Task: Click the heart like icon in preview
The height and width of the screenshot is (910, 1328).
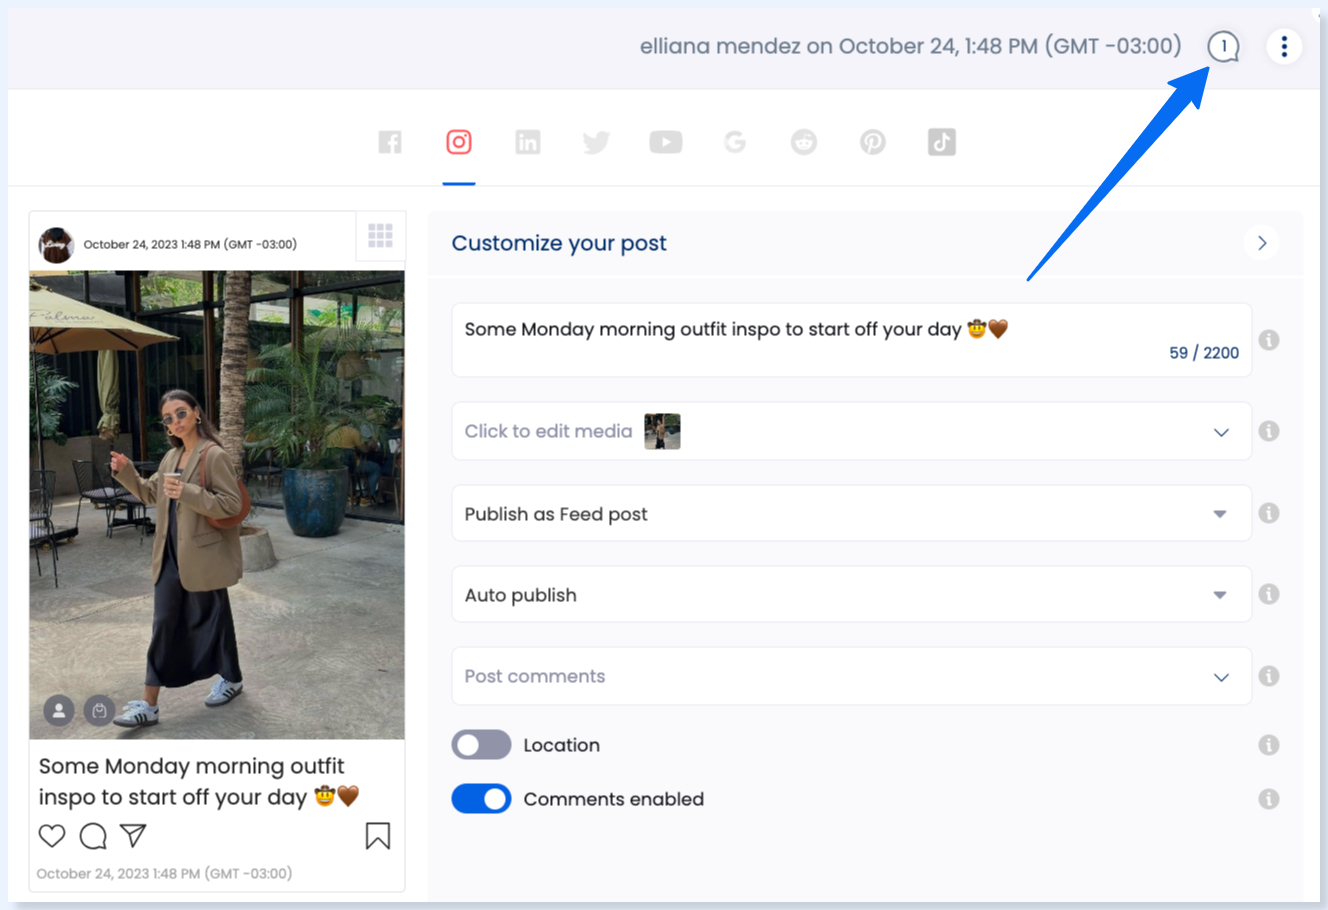Action: 52,836
